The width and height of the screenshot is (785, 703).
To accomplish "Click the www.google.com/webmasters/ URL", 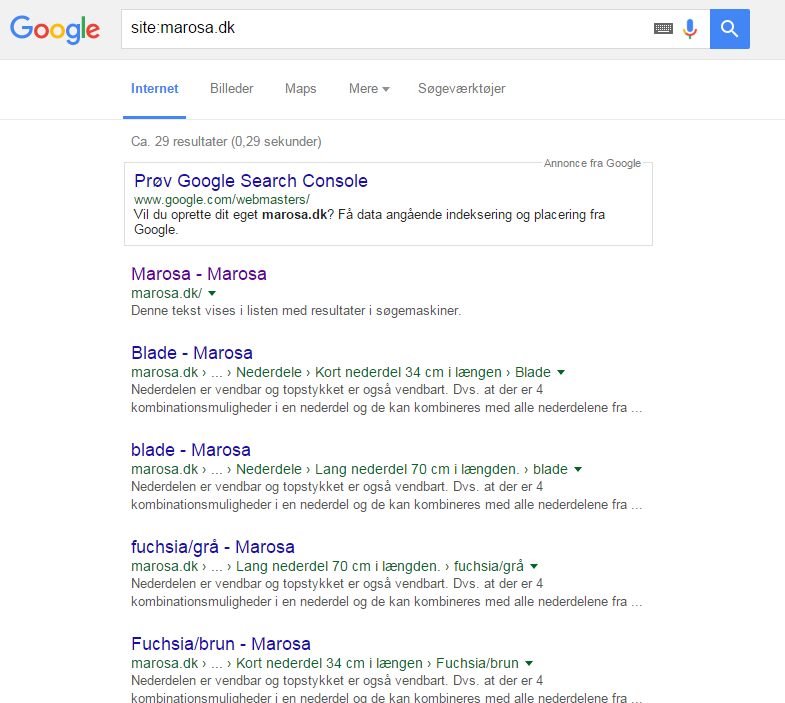I will (x=222, y=199).
